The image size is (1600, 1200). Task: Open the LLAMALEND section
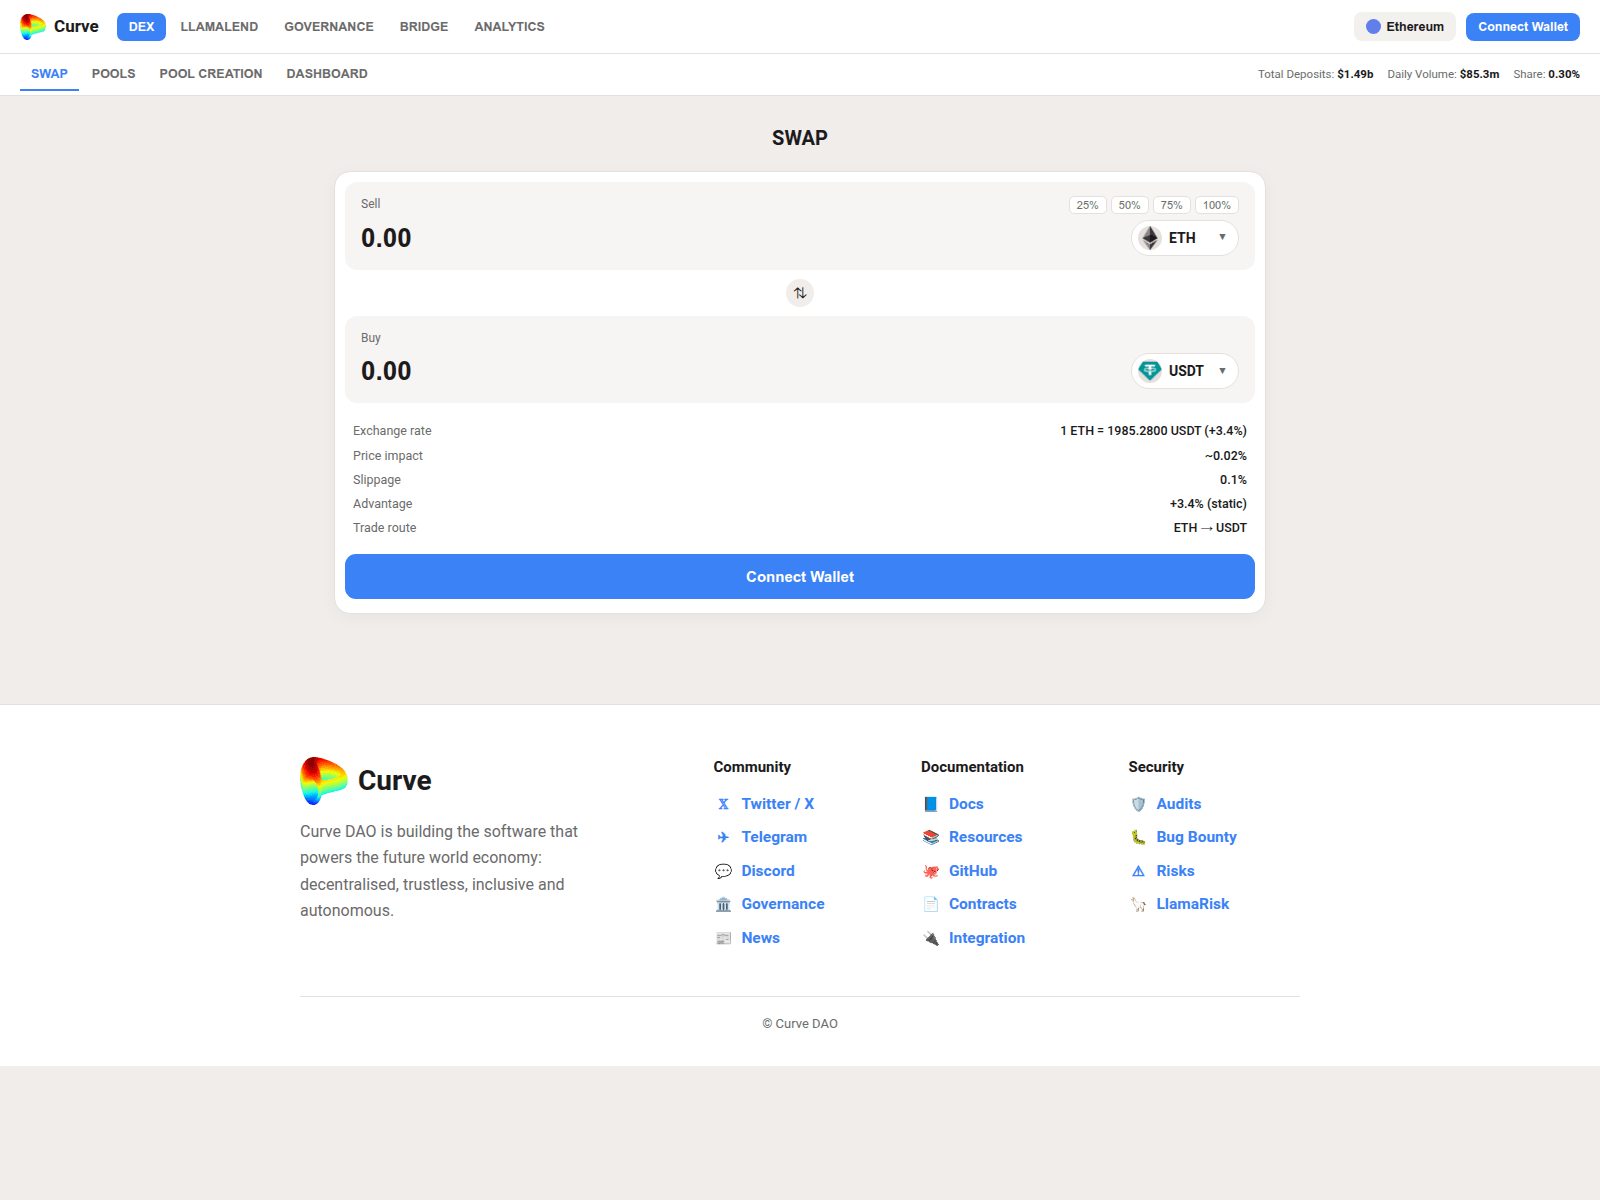coord(219,27)
